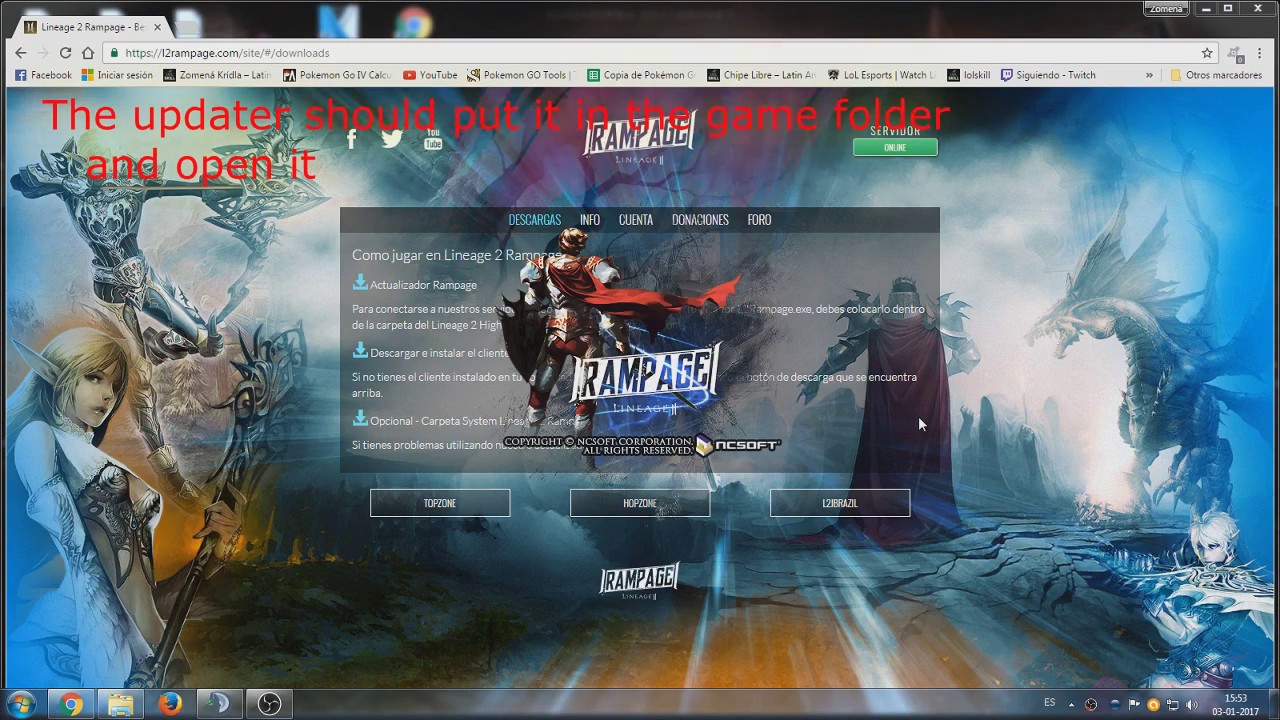Open the Otros marcadores bookmarks folder
This screenshot has width=1280, height=720.
[1216, 75]
